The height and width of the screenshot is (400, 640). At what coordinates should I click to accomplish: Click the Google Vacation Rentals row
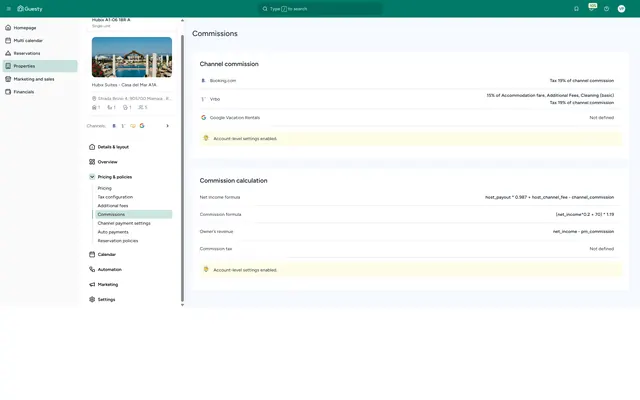pos(410,118)
